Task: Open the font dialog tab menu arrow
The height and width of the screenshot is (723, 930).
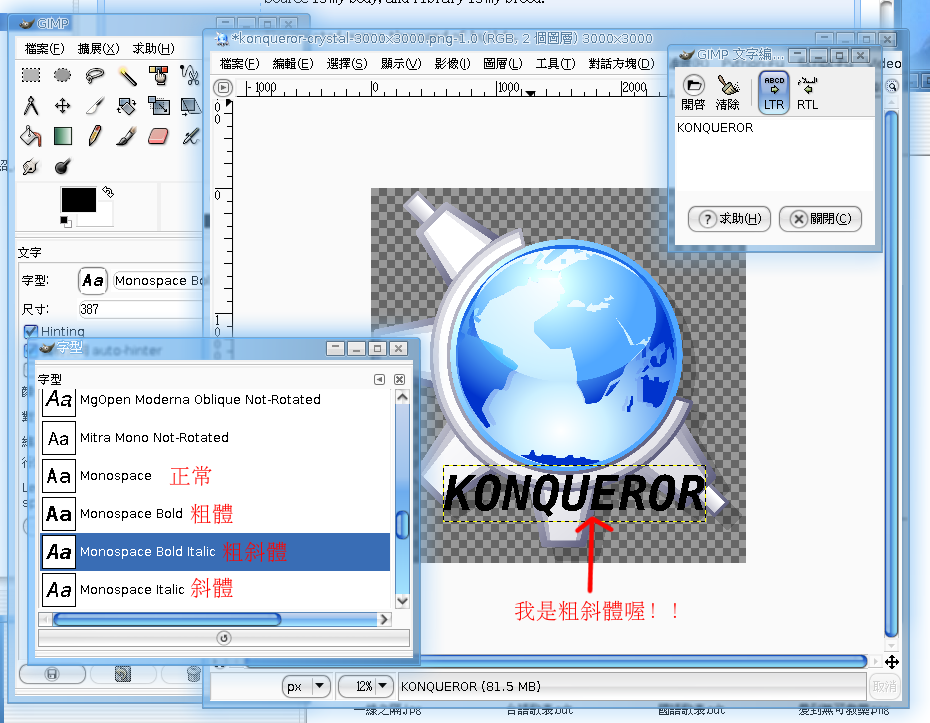Action: pyautogui.click(x=380, y=379)
